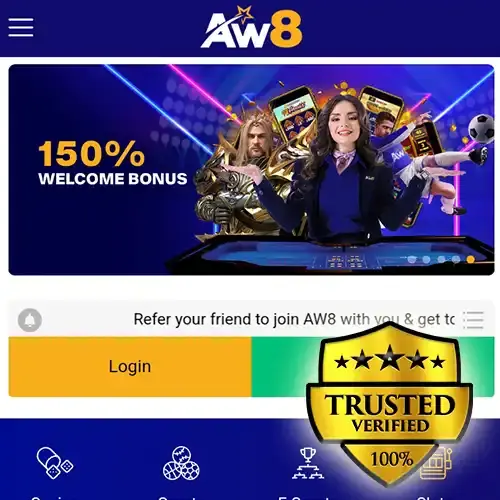Open the announcements list icon

point(473,320)
